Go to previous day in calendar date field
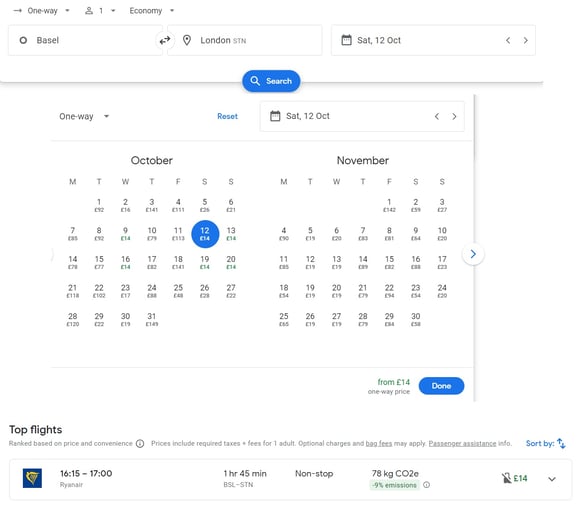This screenshot has width=581, height=519. [x=437, y=116]
